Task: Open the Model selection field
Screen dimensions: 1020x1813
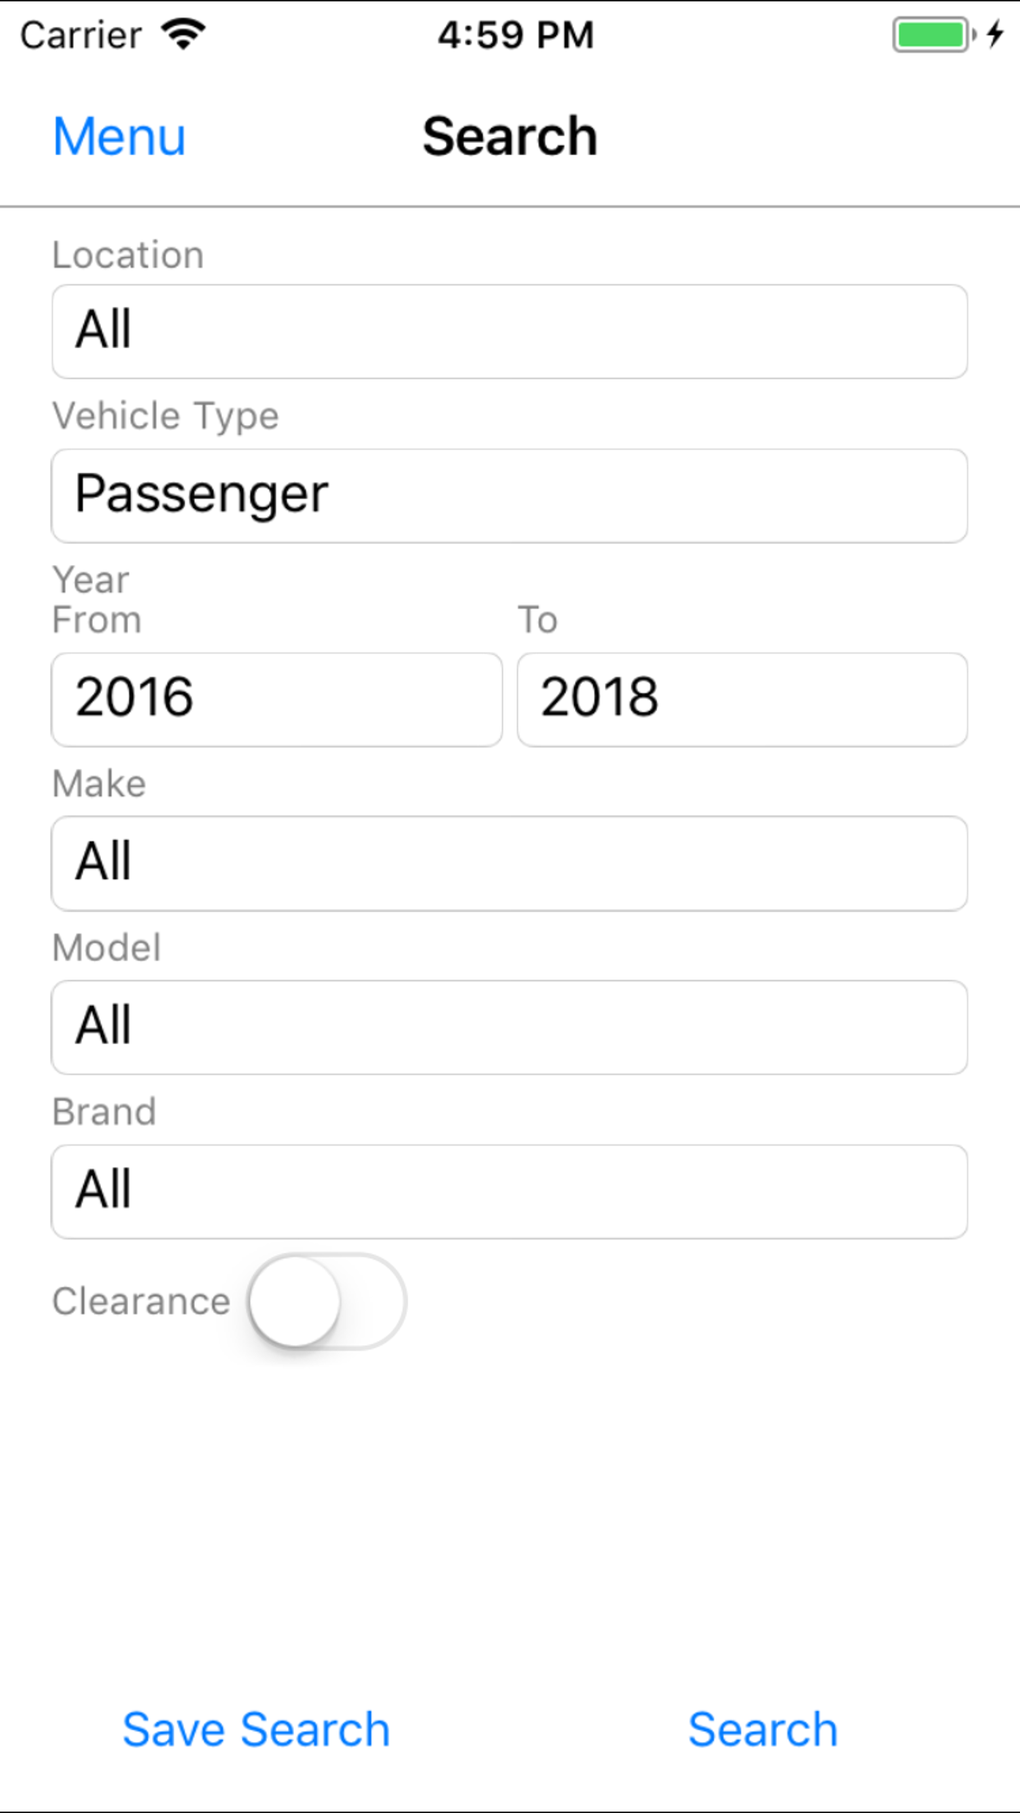Action: 509,1027
